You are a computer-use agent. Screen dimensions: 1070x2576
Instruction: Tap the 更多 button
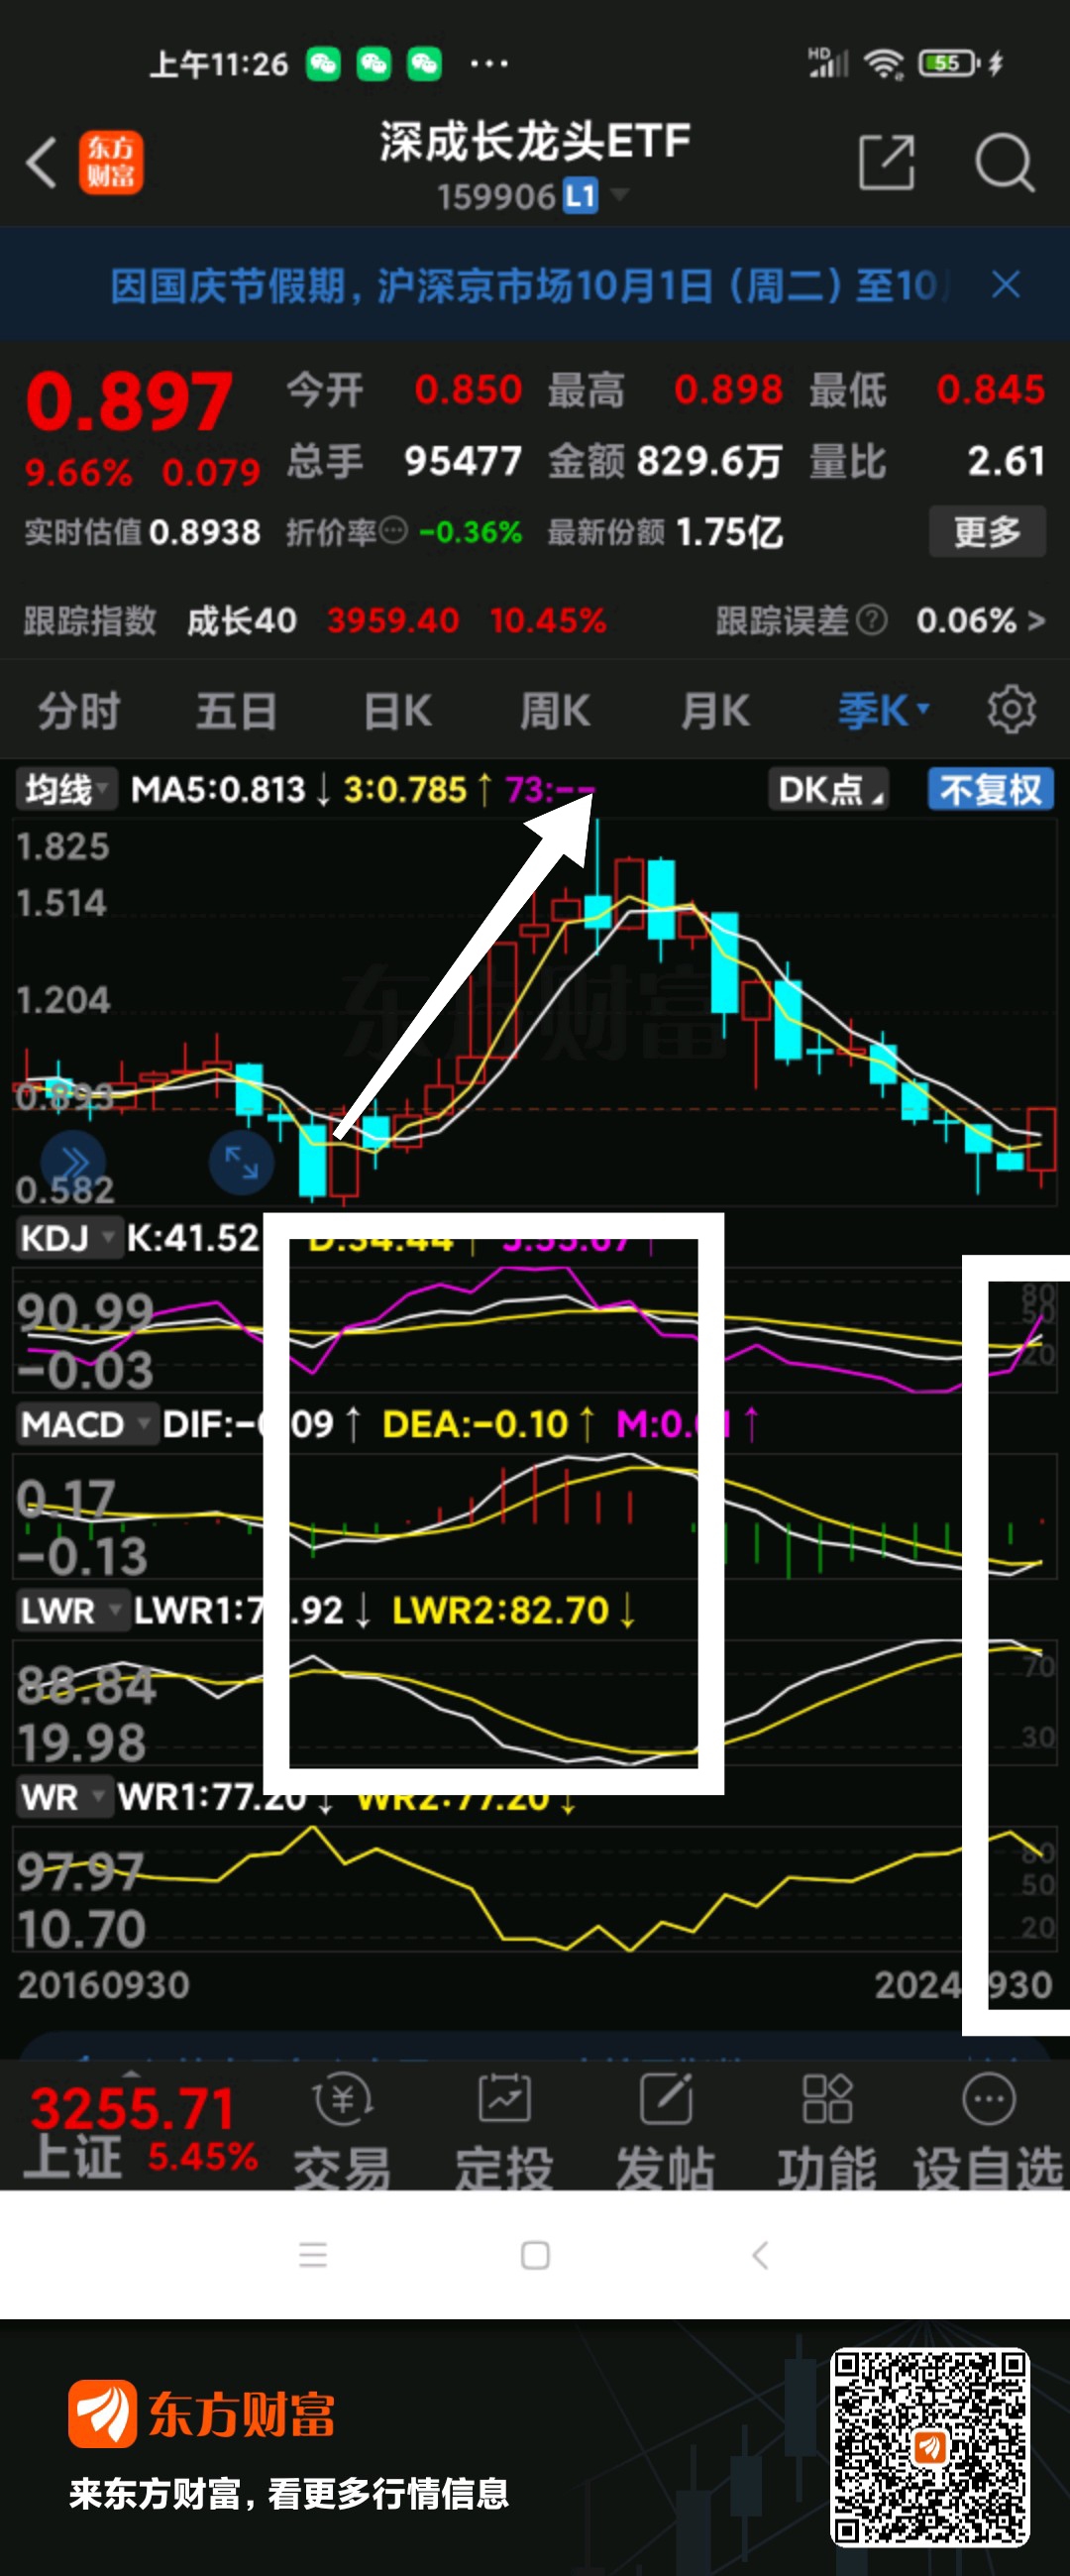click(x=987, y=531)
